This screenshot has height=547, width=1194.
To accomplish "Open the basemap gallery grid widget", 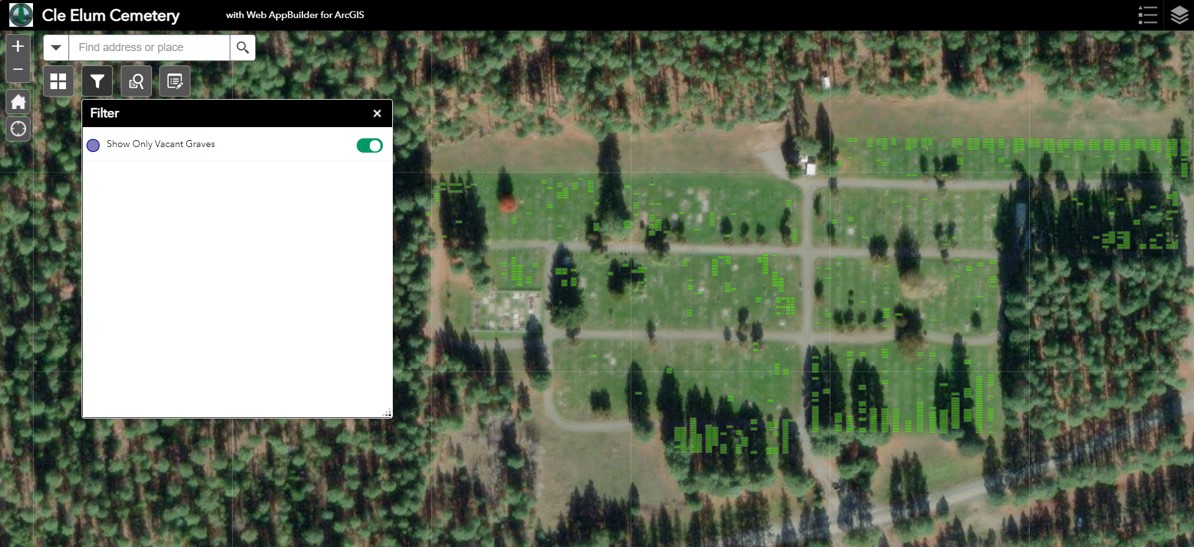I will pos(59,81).
